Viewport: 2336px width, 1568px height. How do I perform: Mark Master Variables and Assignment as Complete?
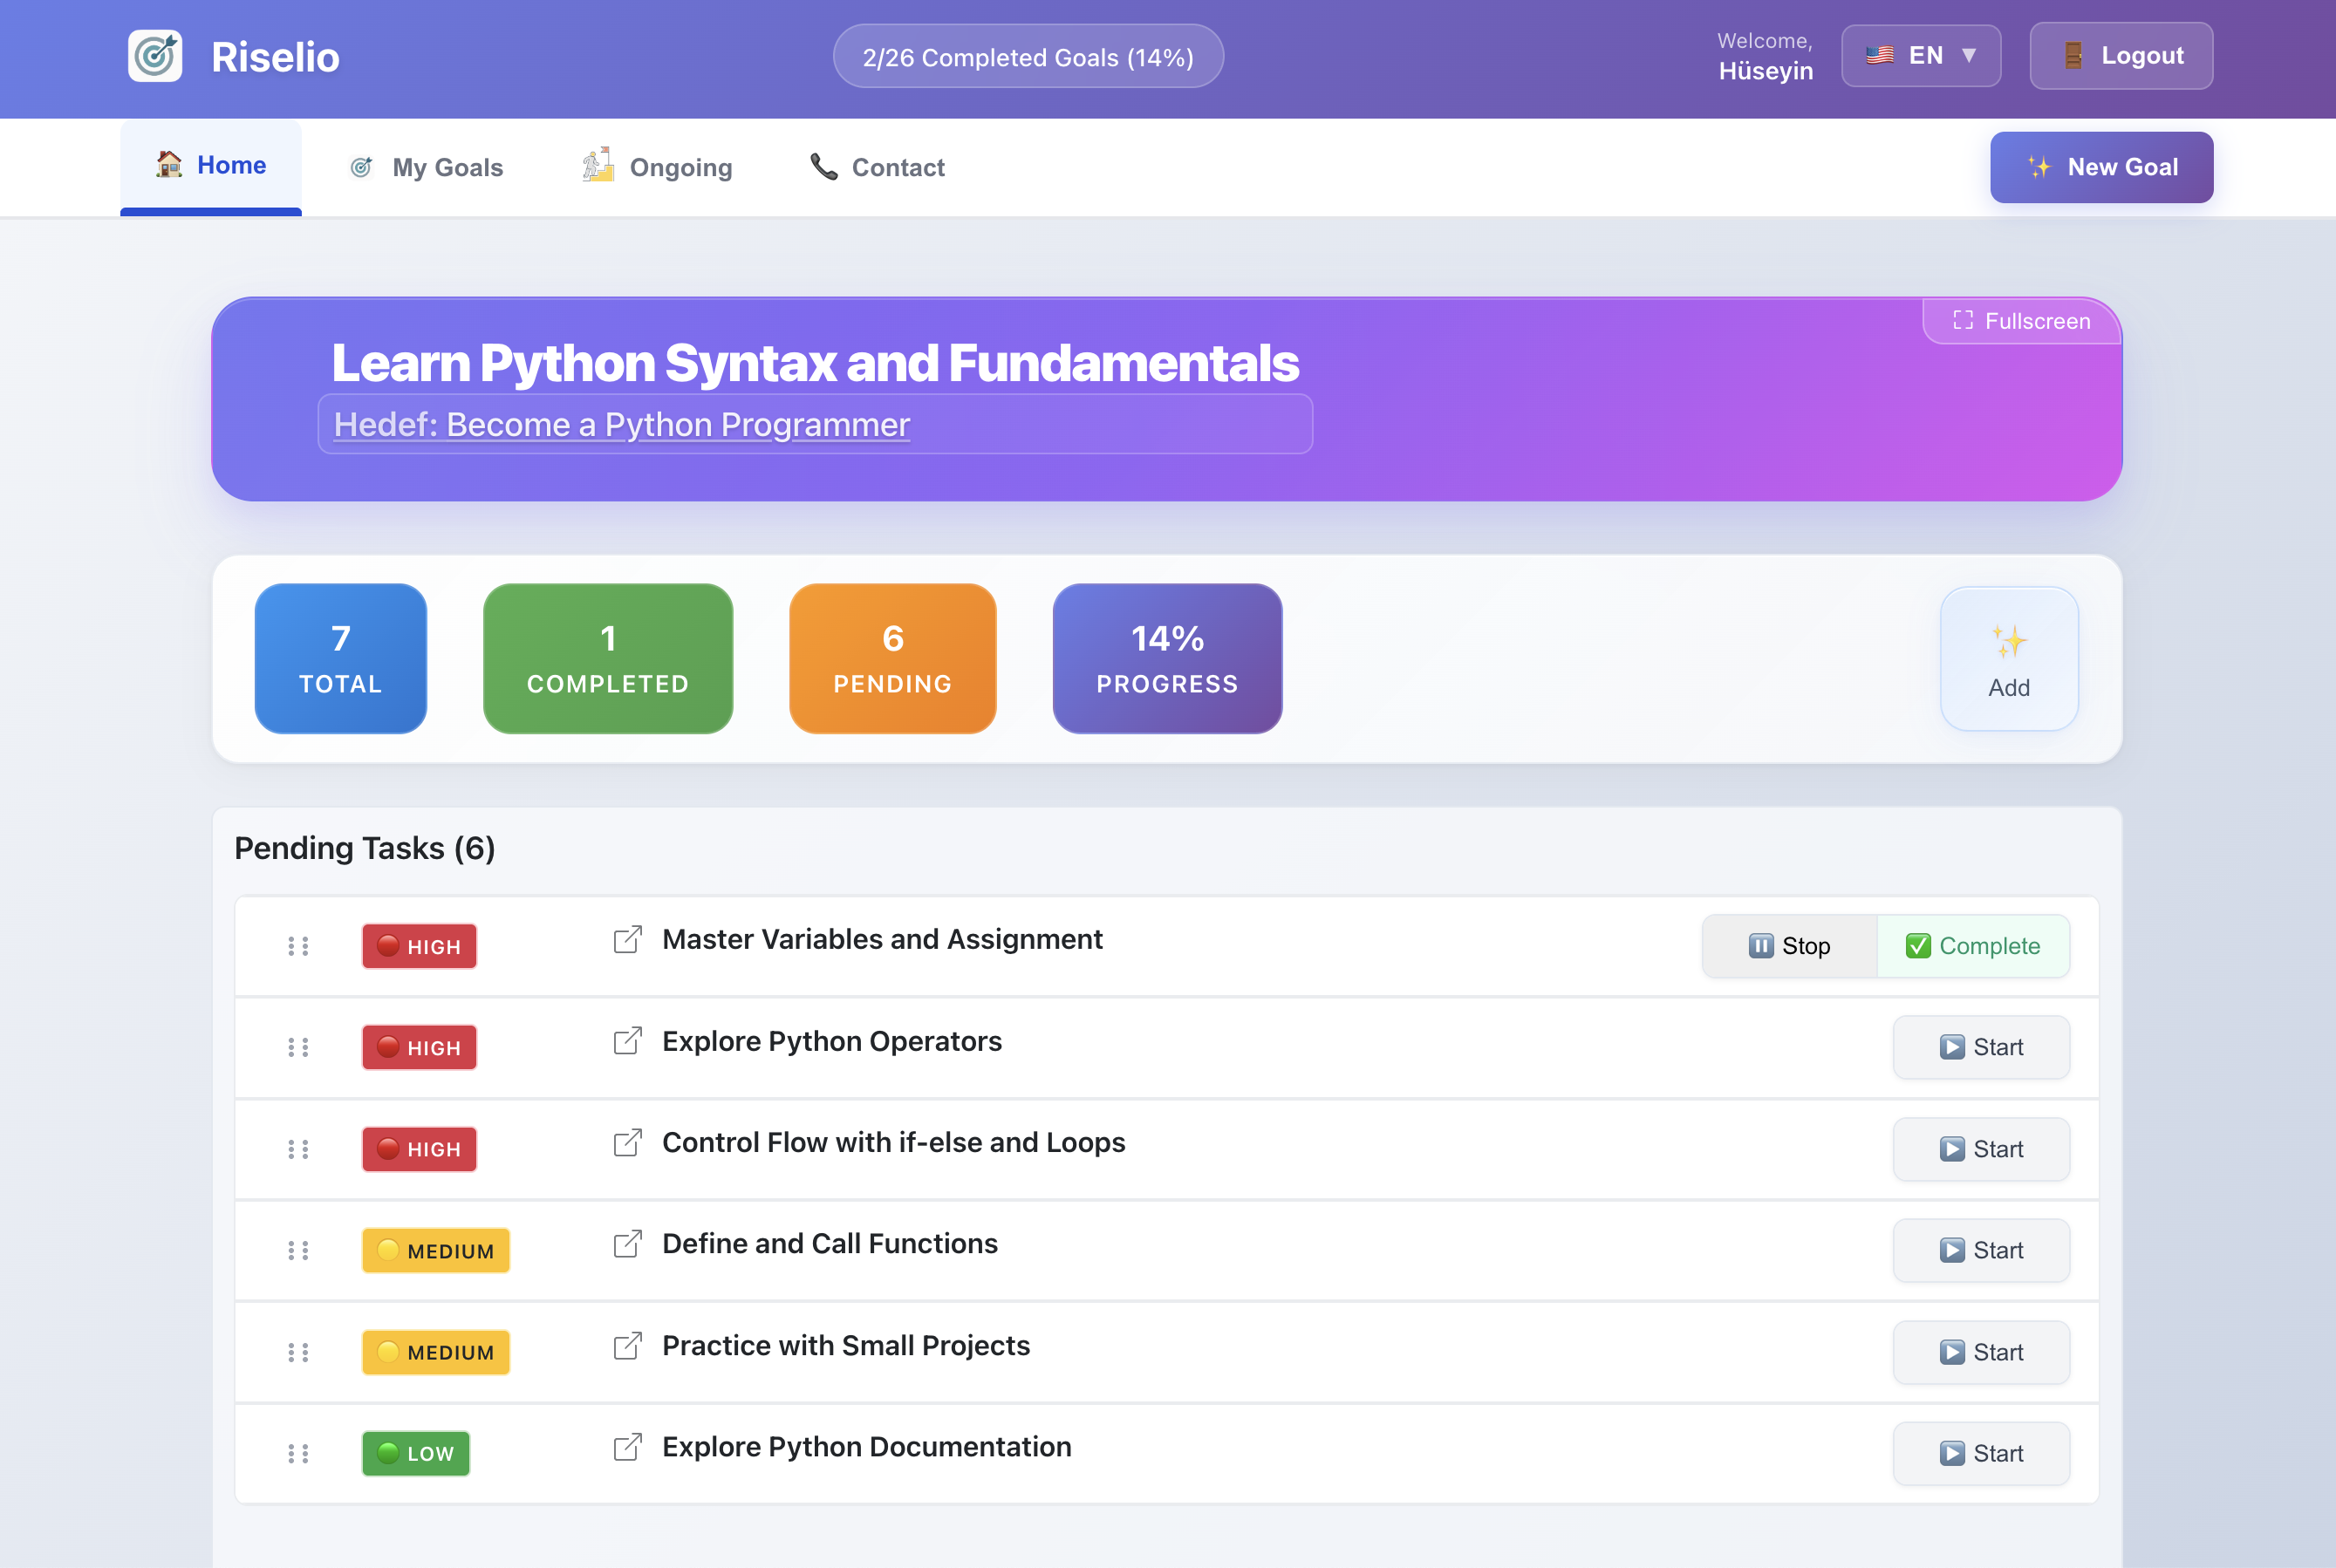point(1972,946)
